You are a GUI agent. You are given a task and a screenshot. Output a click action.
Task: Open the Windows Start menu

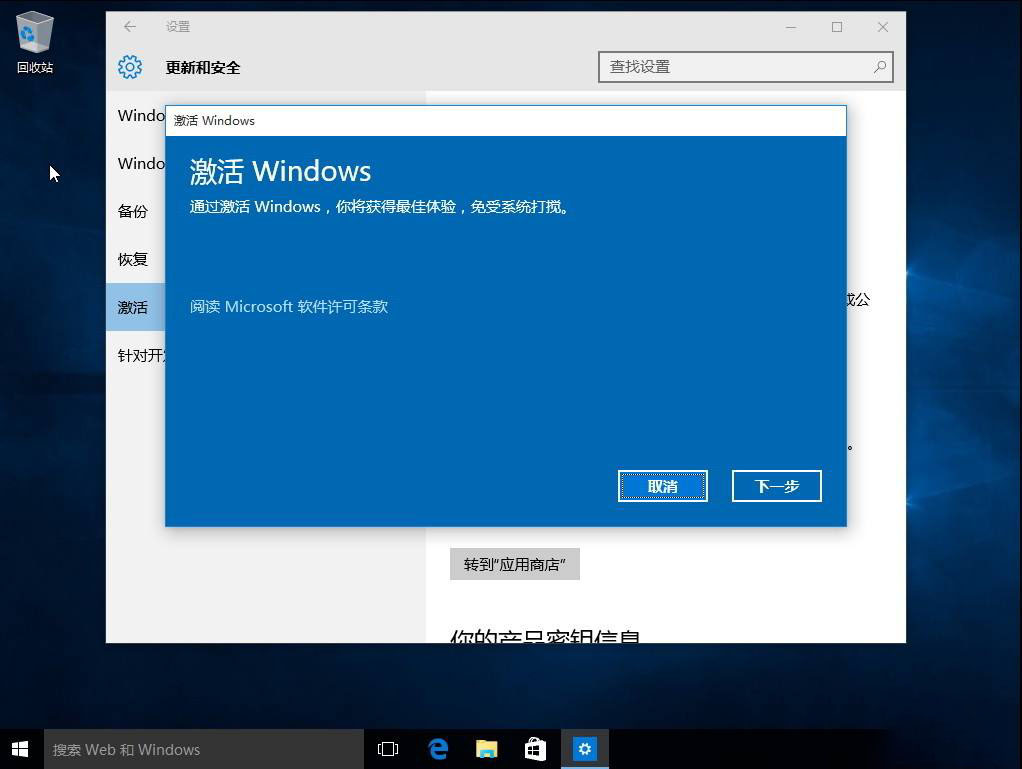[20, 749]
